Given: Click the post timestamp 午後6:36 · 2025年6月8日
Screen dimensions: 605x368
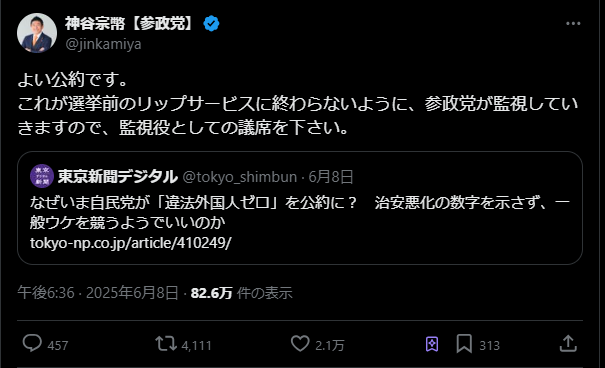Looking at the screenshot, I should click(98, 293).
